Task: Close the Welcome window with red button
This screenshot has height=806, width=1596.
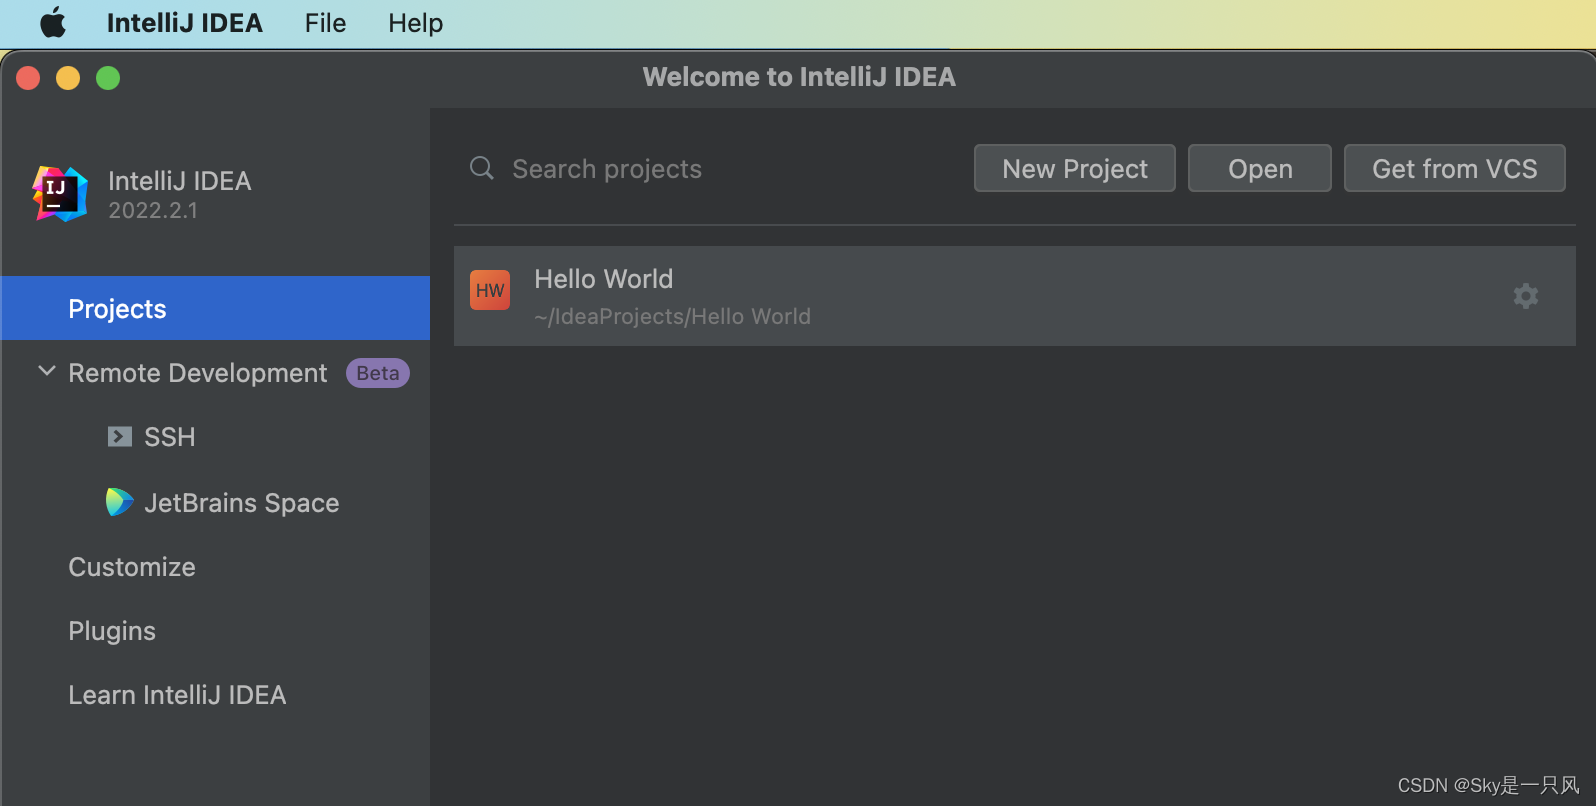Action: pos(28,78)
